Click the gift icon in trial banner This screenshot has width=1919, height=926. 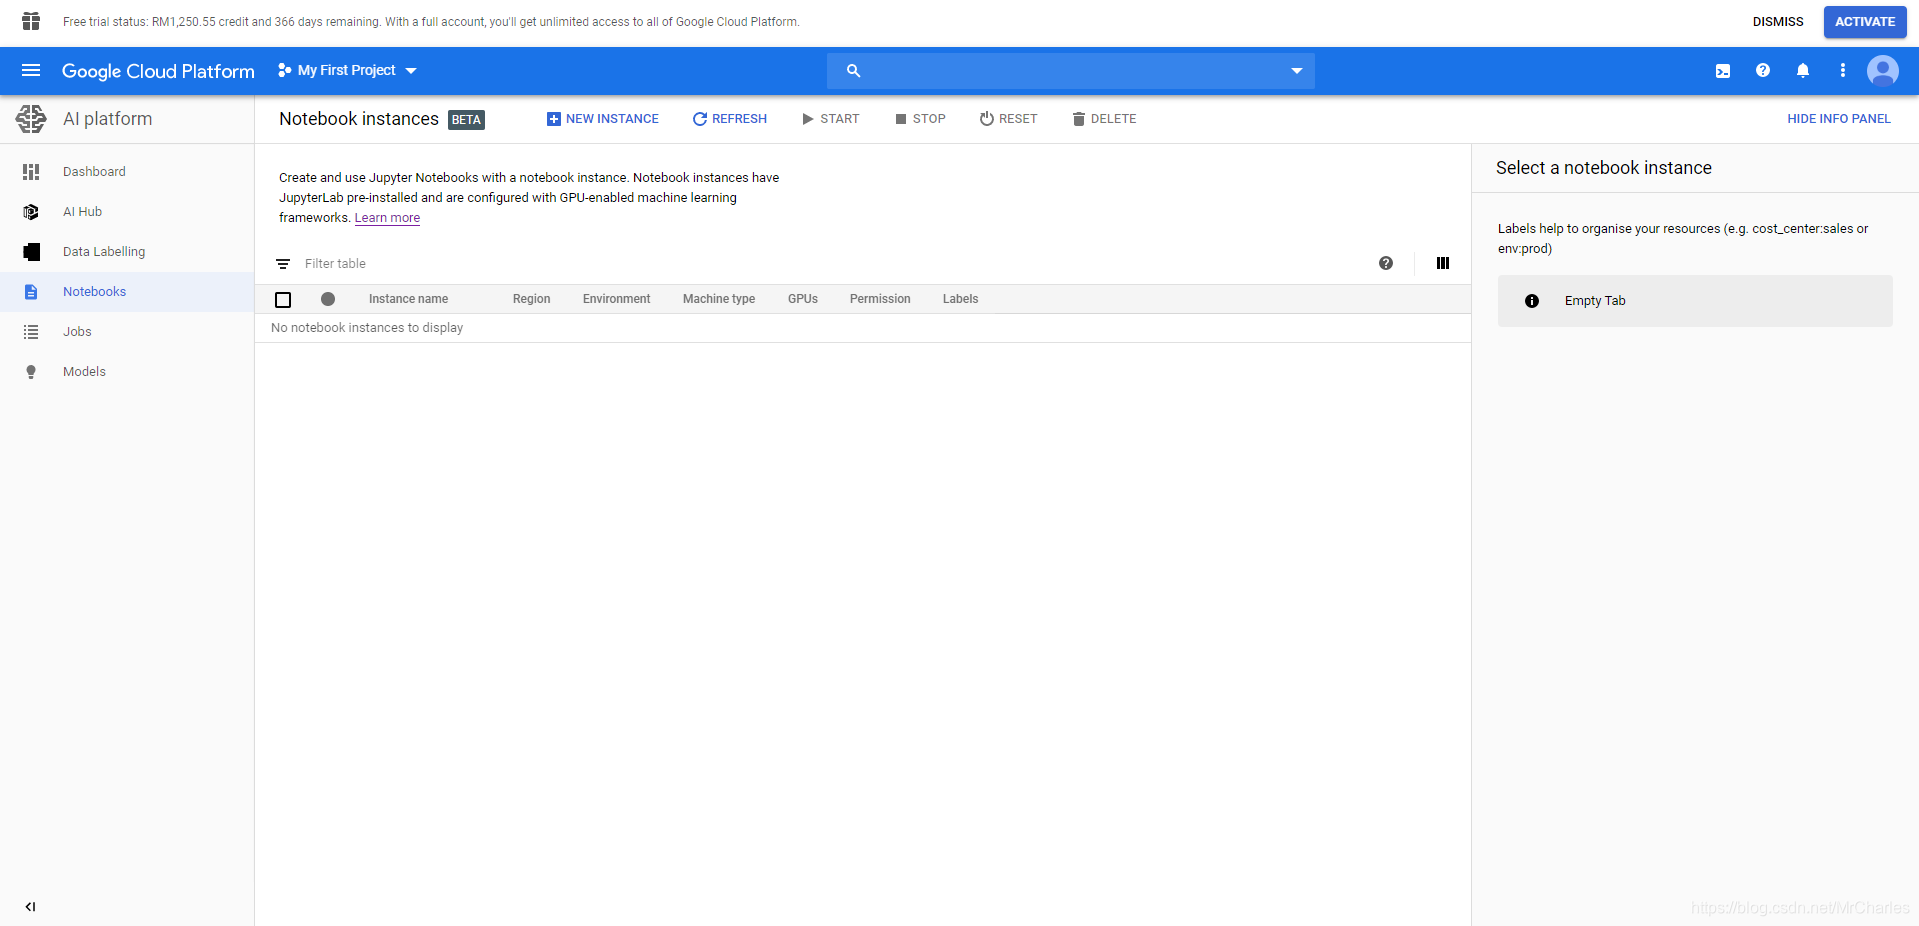tap(31, 21)
